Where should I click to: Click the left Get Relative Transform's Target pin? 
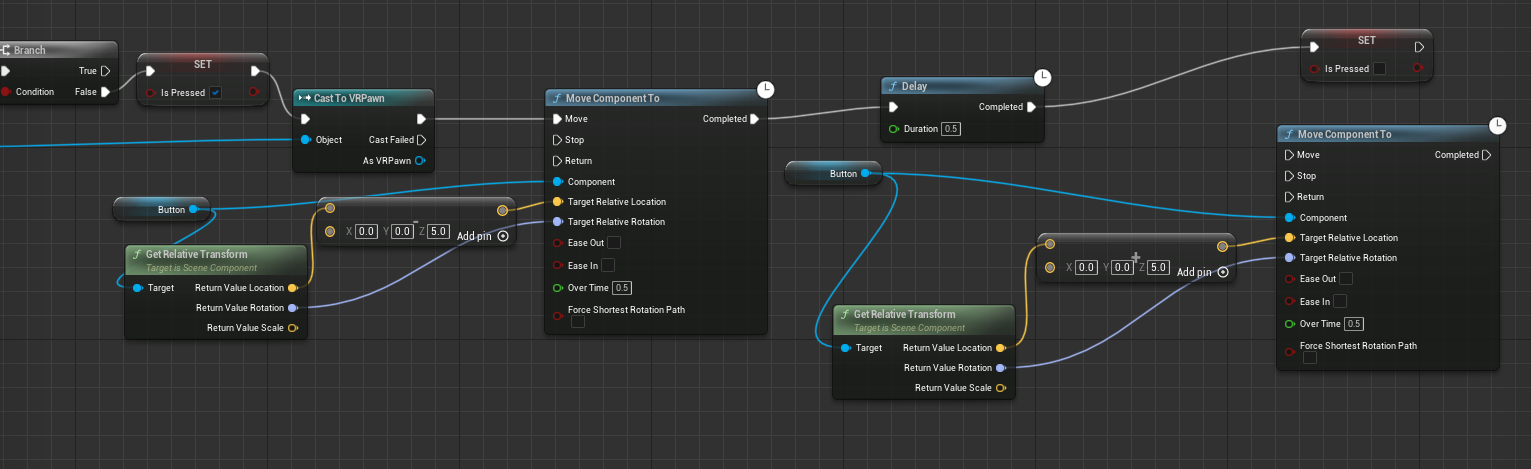pyautogui.click(x=137, y=288)
